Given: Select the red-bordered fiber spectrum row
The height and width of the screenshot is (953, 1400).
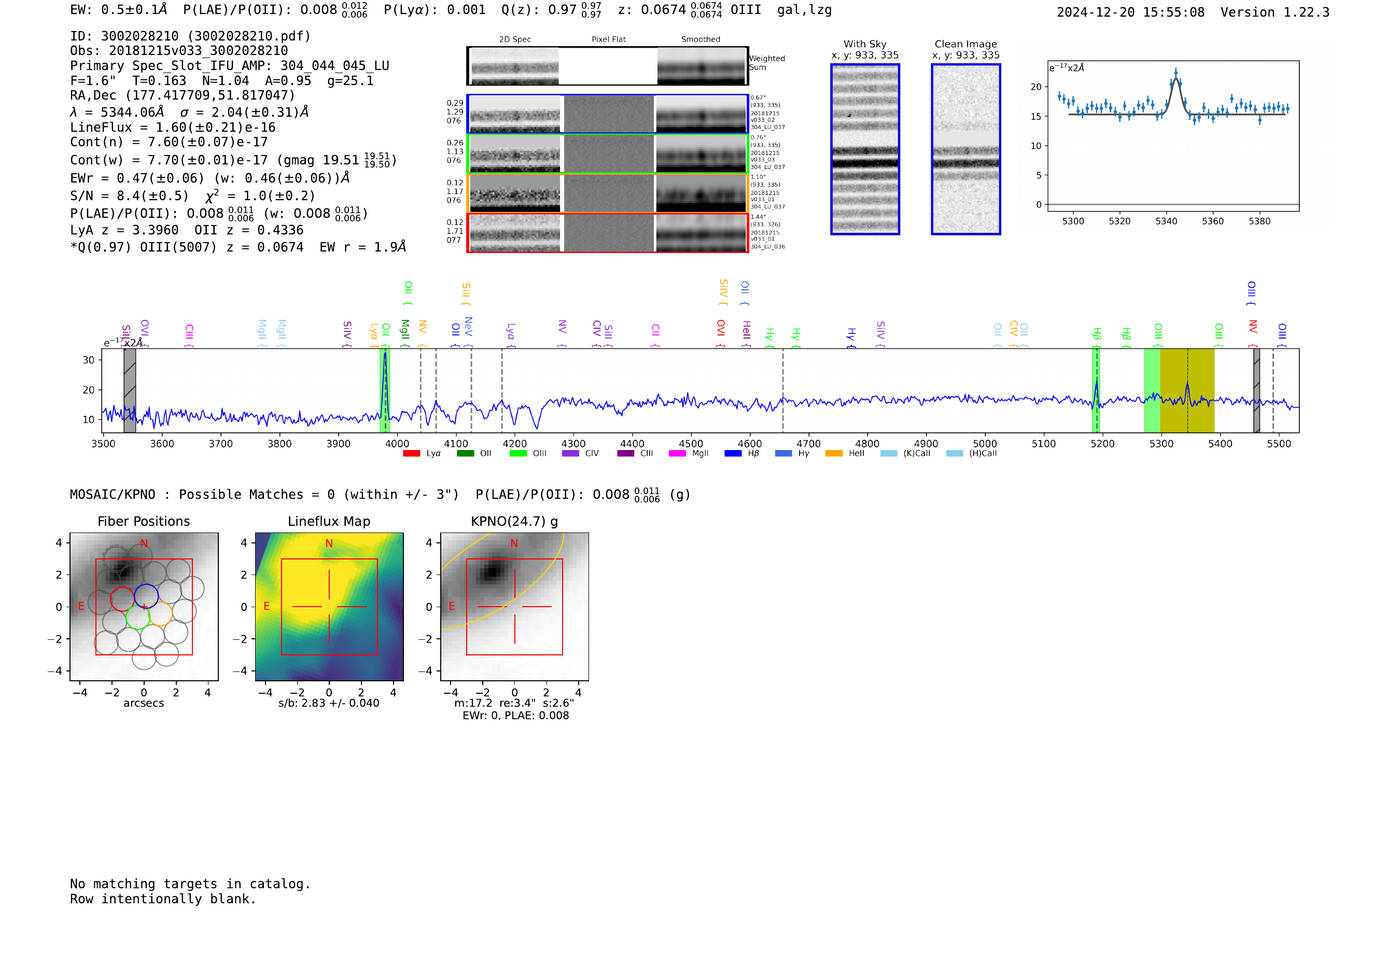Looking at the screenshot, I should click(x=607, y=233).
